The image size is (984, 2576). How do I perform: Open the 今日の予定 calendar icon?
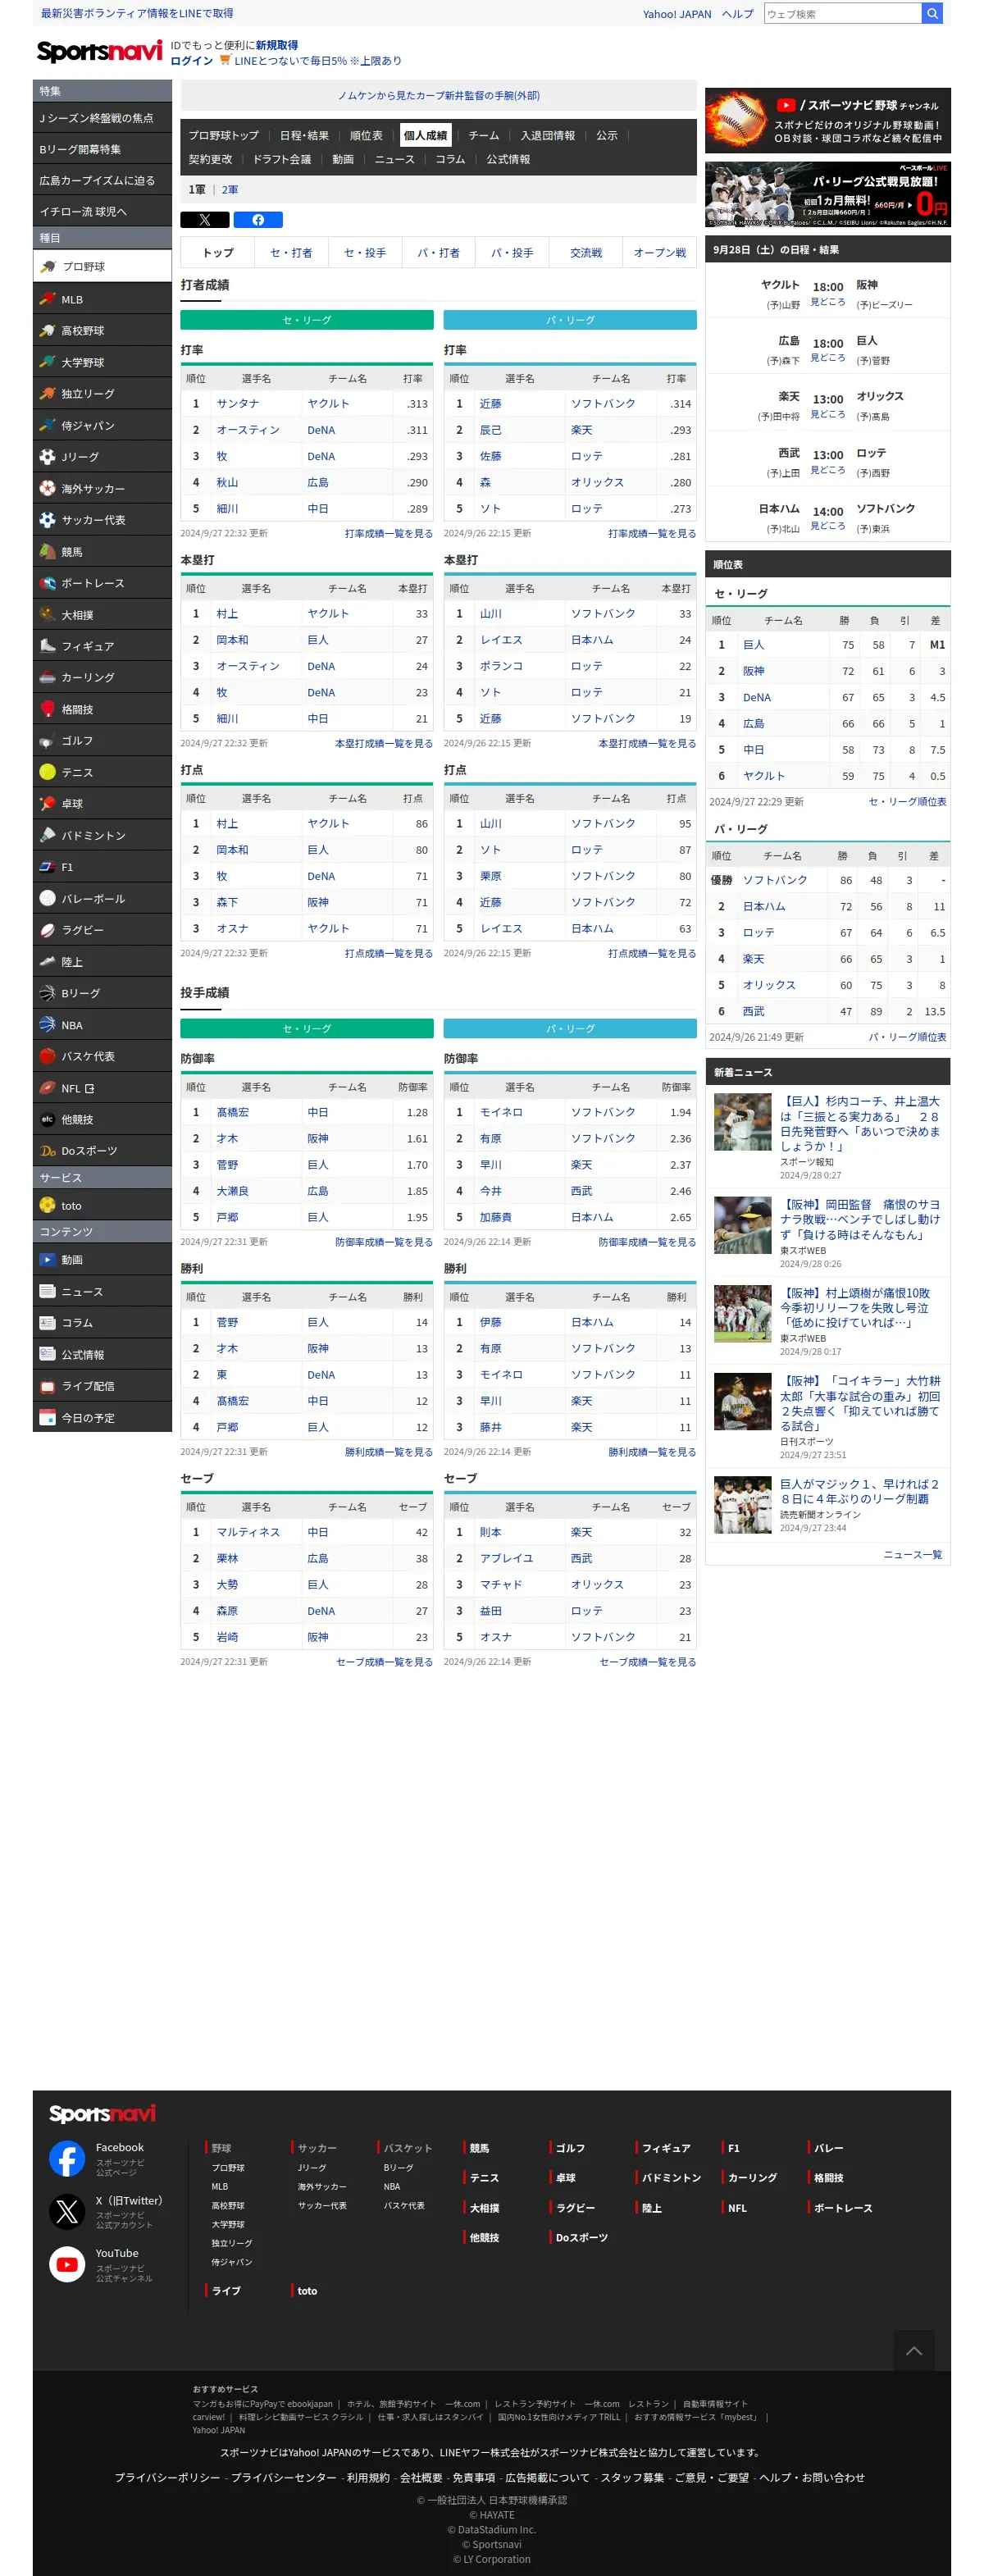click(x=47, y=1417)
